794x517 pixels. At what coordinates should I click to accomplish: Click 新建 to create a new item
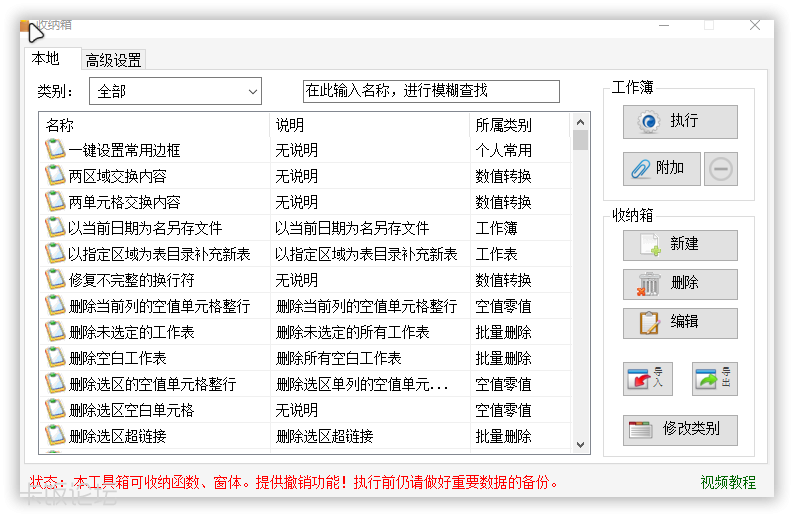tap(680, 245)
